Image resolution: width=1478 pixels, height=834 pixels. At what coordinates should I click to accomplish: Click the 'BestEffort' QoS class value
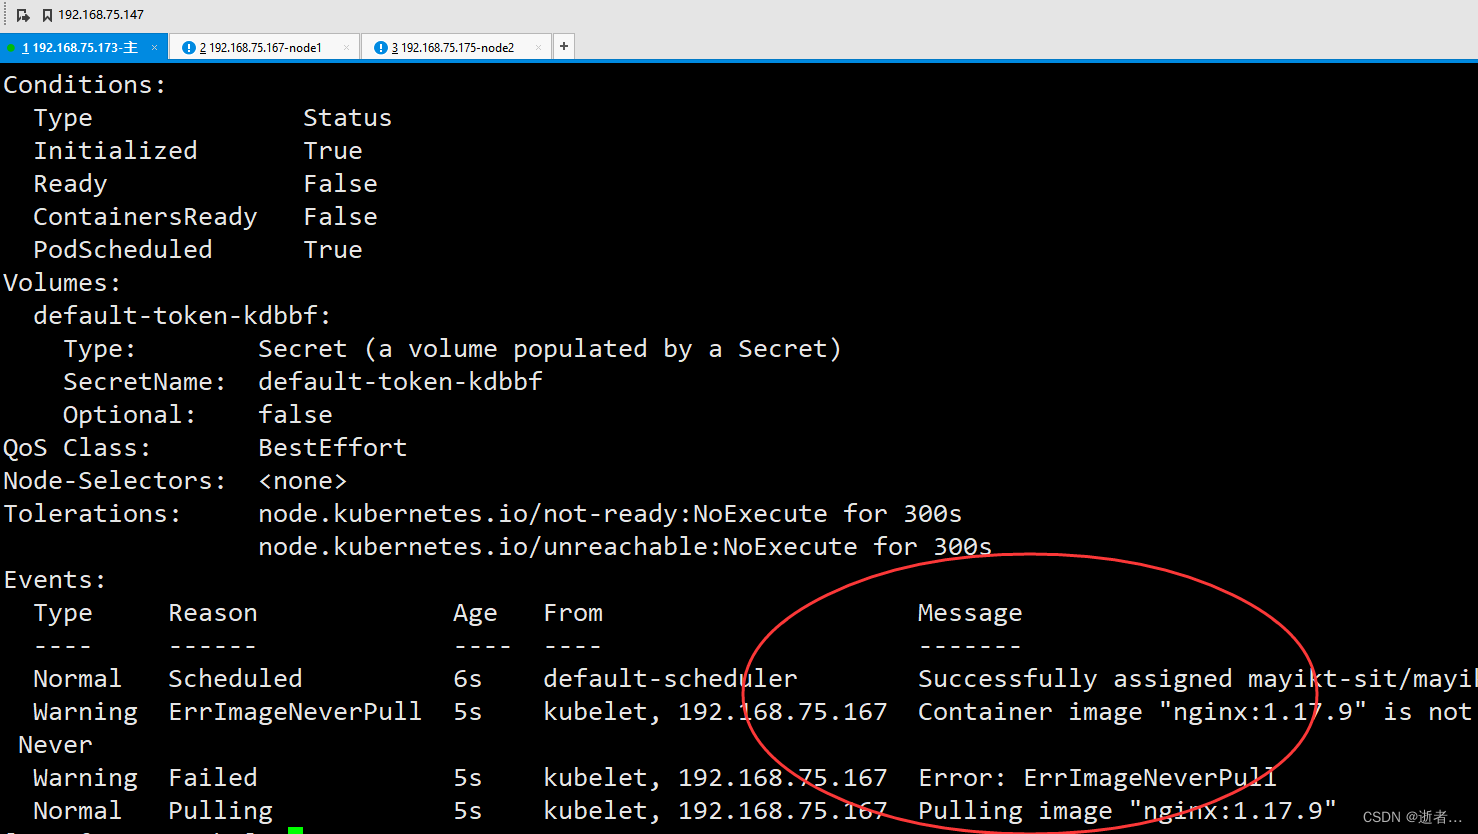[x=333, y=448]
